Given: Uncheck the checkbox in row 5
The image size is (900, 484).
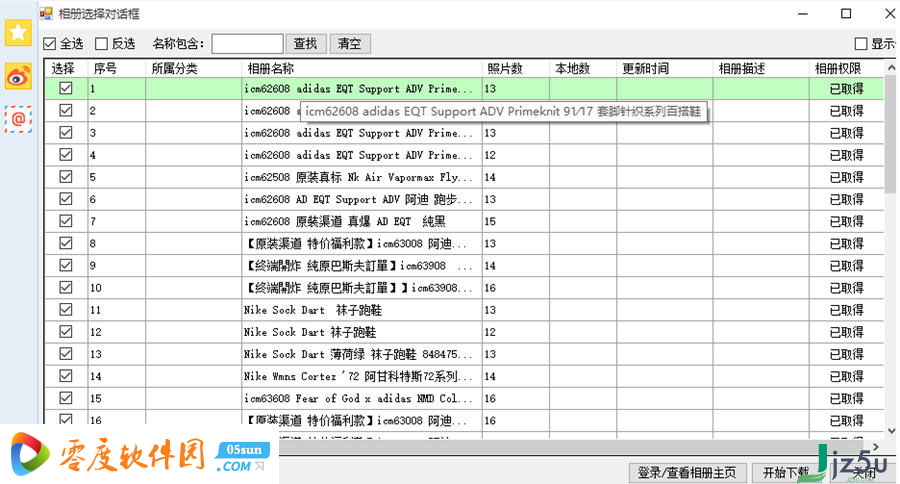Looking at the screenshot, I should pos(66,177).
